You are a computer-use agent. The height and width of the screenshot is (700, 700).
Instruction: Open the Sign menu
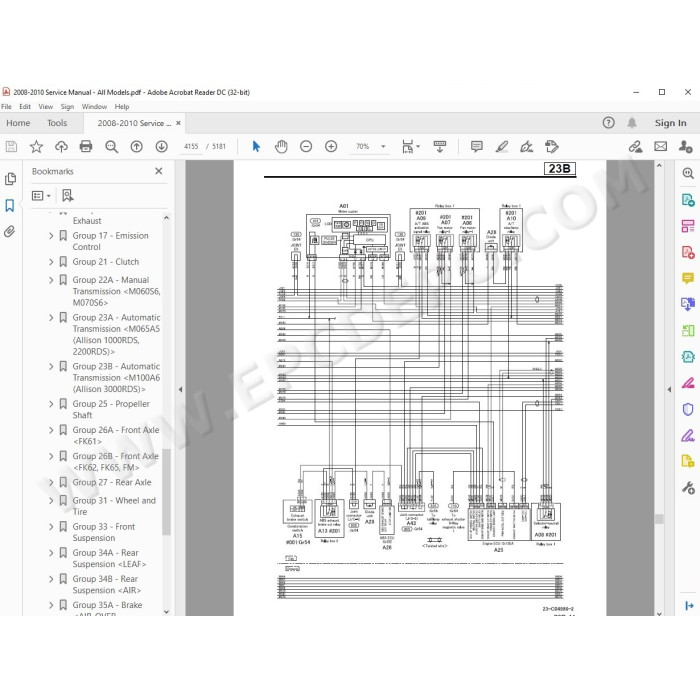pyautogui.click(x=67, y=107)
